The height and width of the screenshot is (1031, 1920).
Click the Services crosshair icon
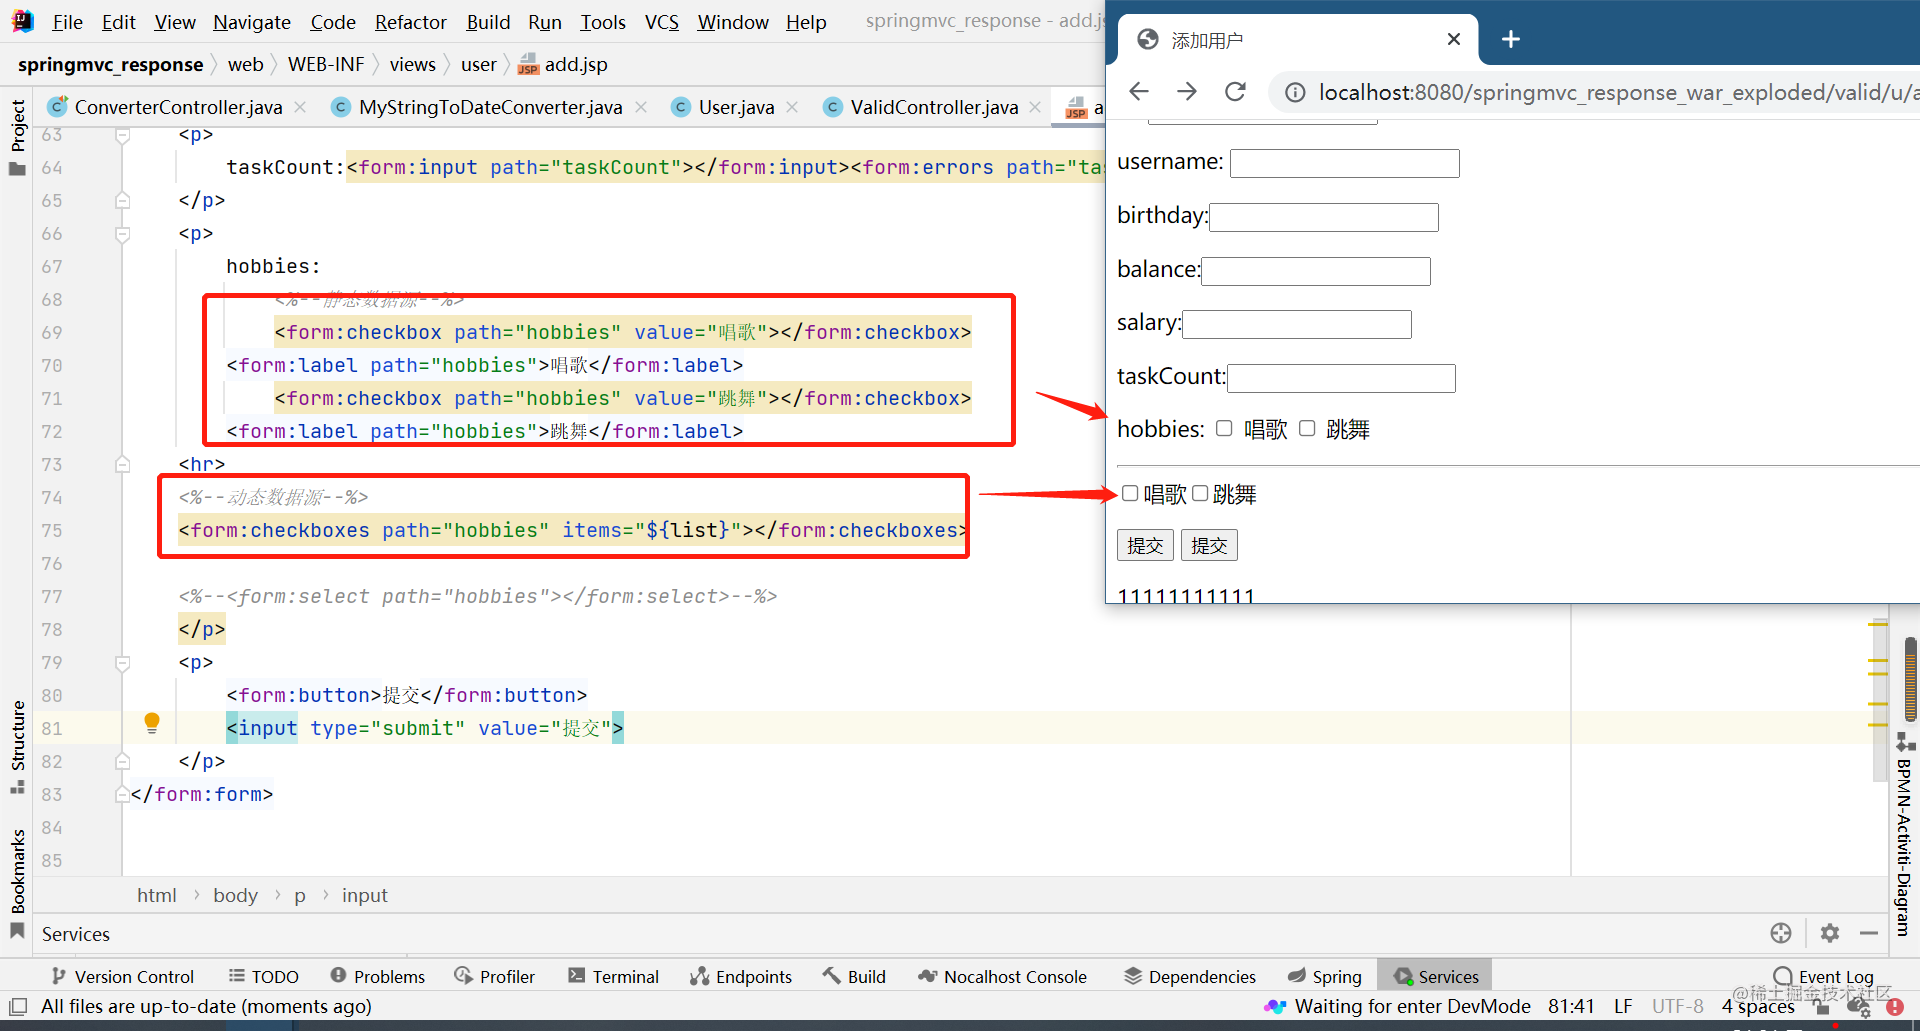(x=1781, y=933)
